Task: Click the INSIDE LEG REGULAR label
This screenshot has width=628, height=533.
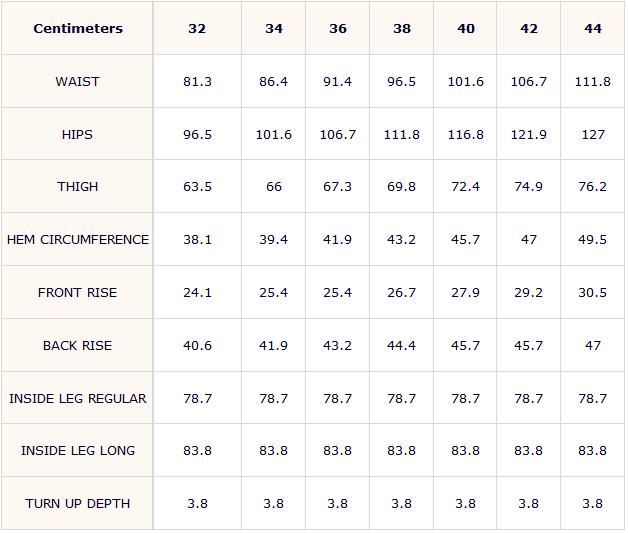Action: tap(78, 399)
